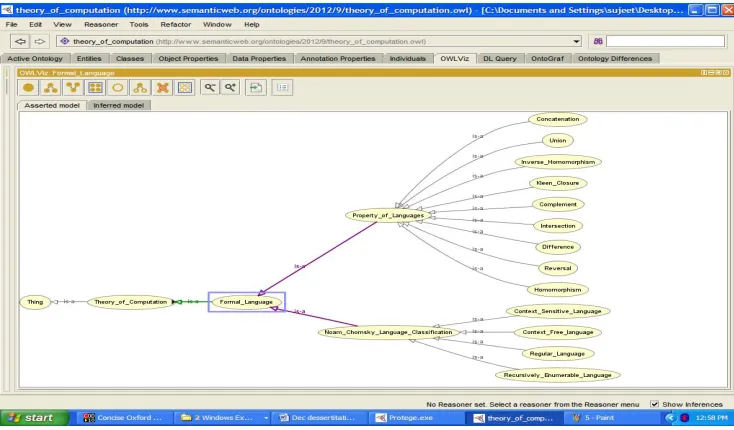734x430 pixels.
Task: Select the Thing node in graph
Action: click(x=35, y=302)
